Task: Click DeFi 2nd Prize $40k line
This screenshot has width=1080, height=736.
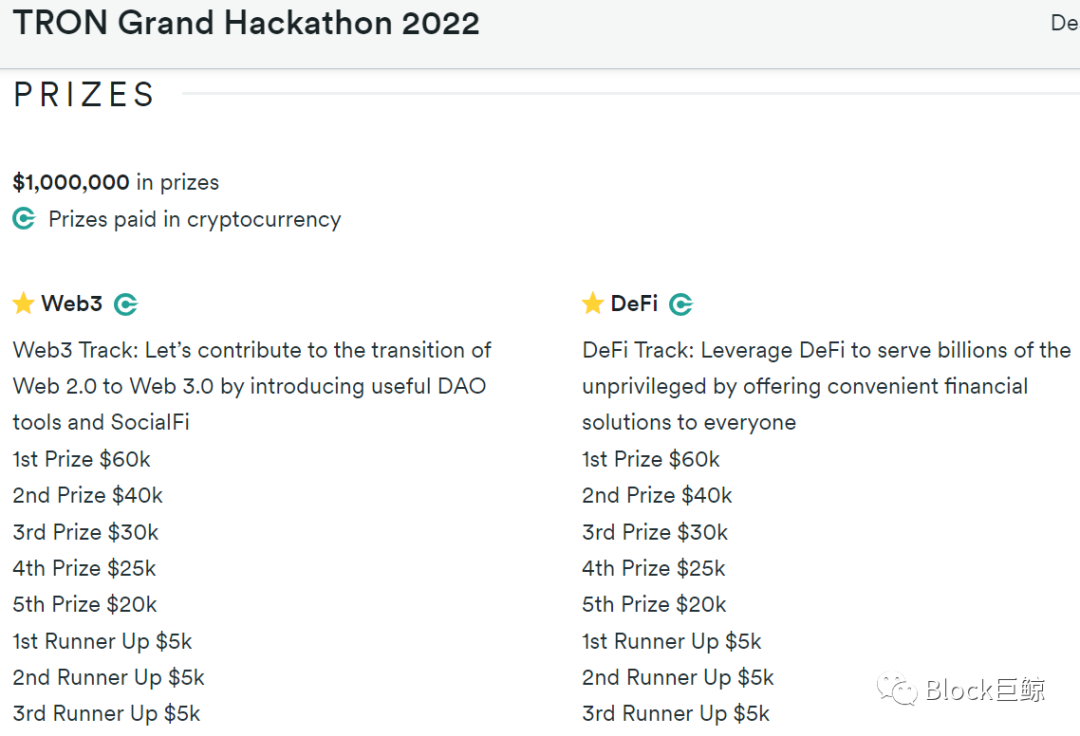Action: tap(657, 496)
